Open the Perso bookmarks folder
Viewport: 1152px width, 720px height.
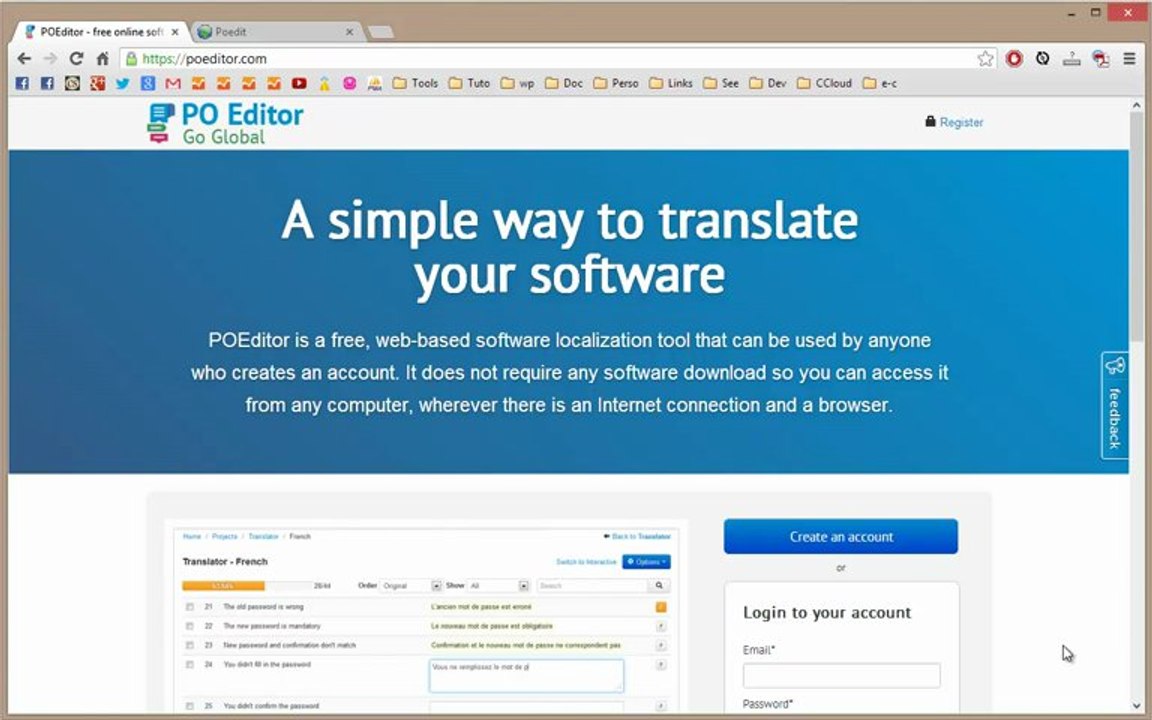click(x=616, y=83)
